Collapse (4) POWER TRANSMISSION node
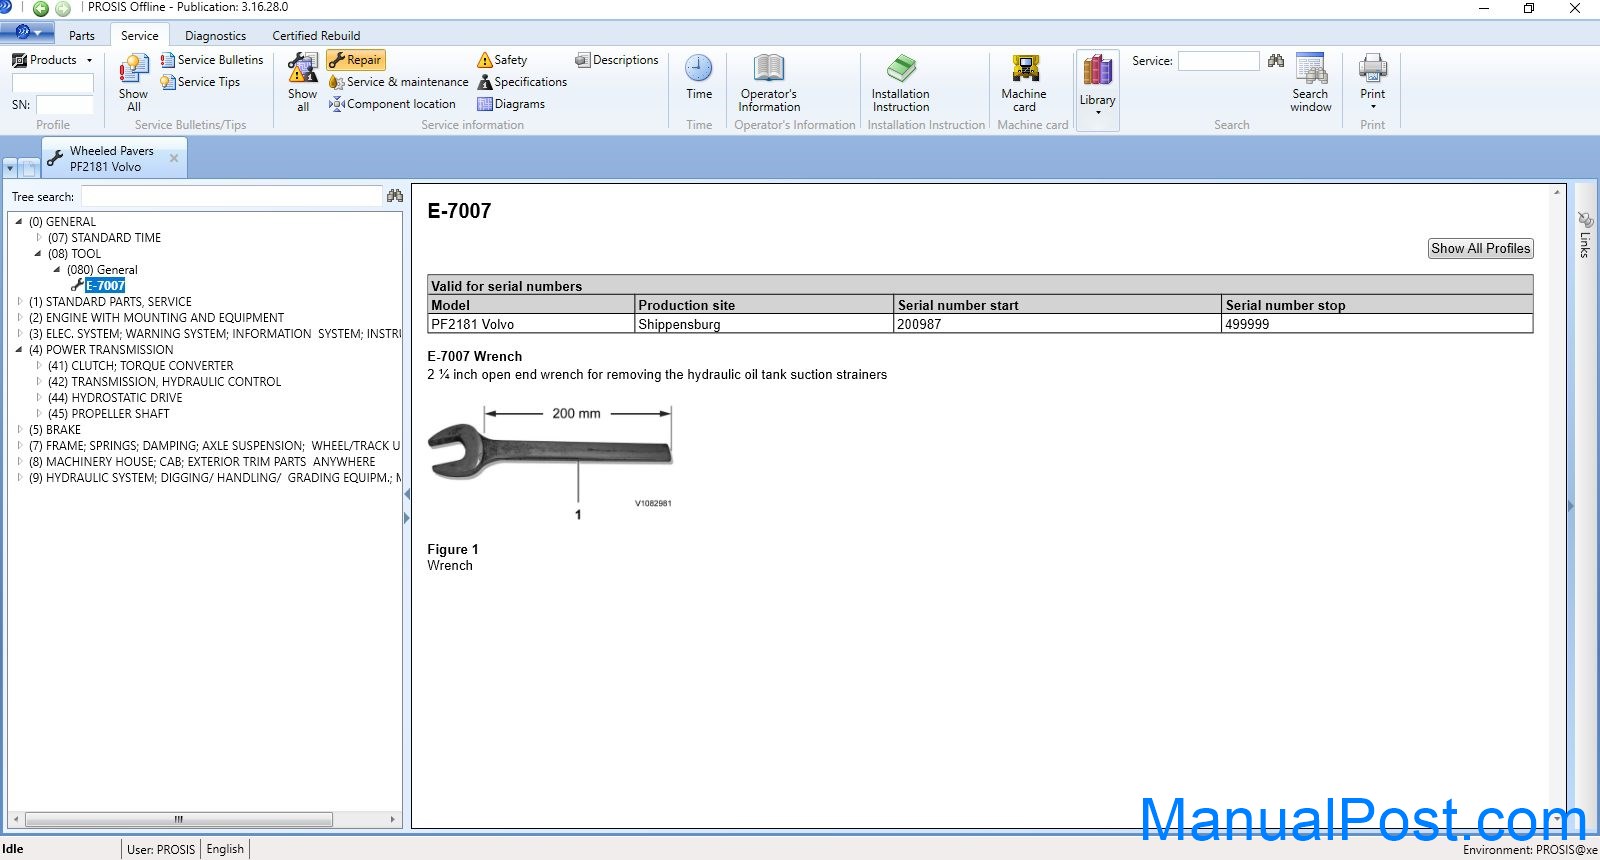This screenshot has height=860, width=1600. [x=19, y=350]
